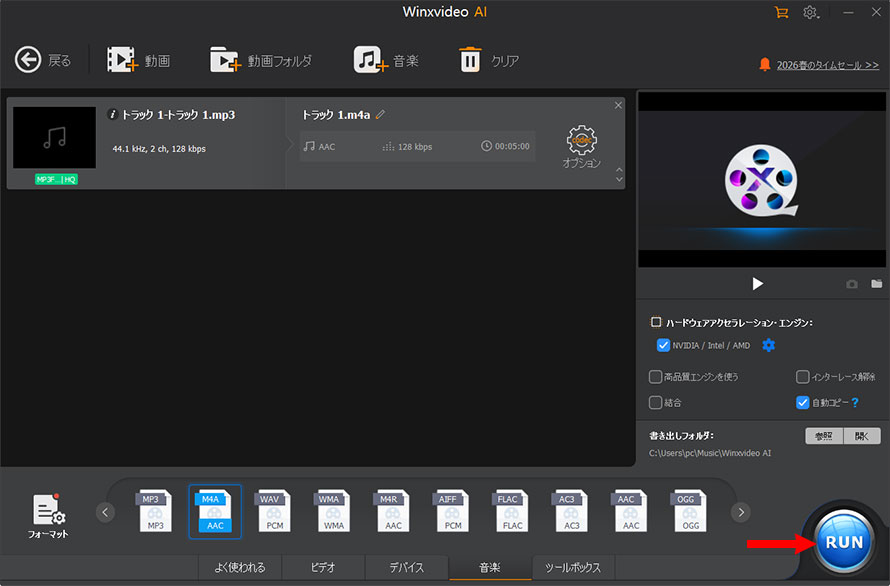Click the pencil icon to rename トラック 1.m4a
890x586 pixels.
(380, 115)
